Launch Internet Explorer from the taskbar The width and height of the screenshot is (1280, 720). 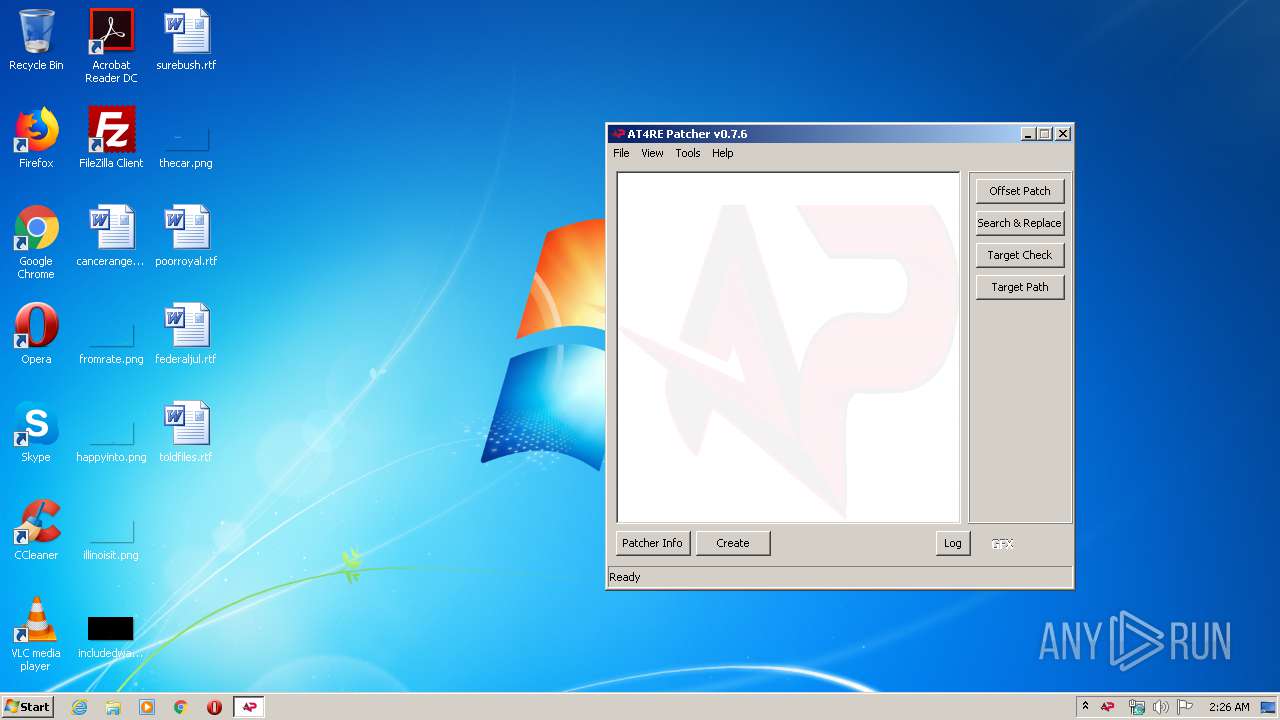79,707
